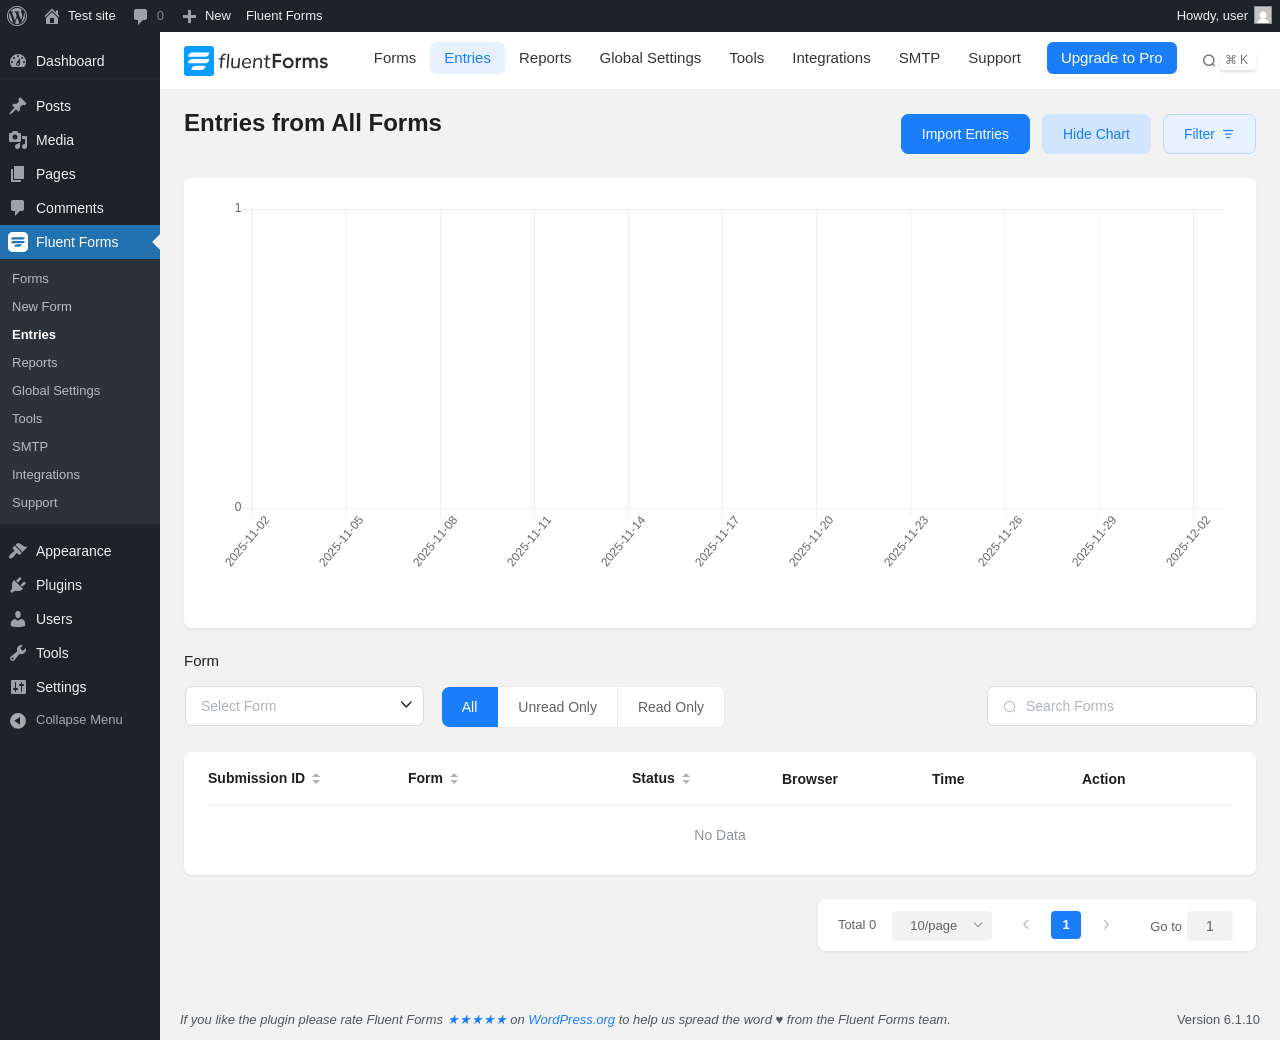
Task: Open the WordPress.org rating link
Action: click(x=571, y=1020)
